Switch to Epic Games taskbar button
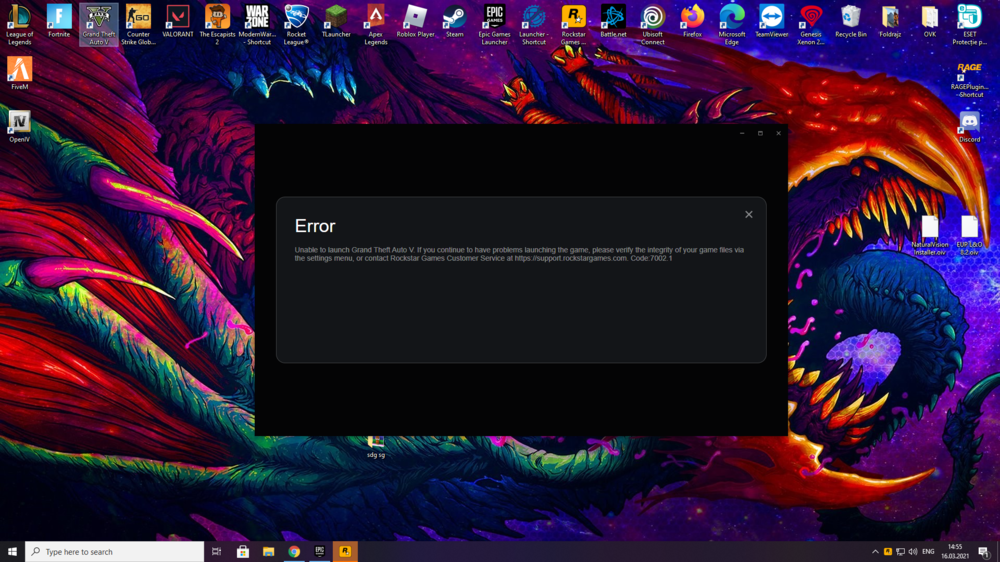The image size is (1000, 562). 320,551
